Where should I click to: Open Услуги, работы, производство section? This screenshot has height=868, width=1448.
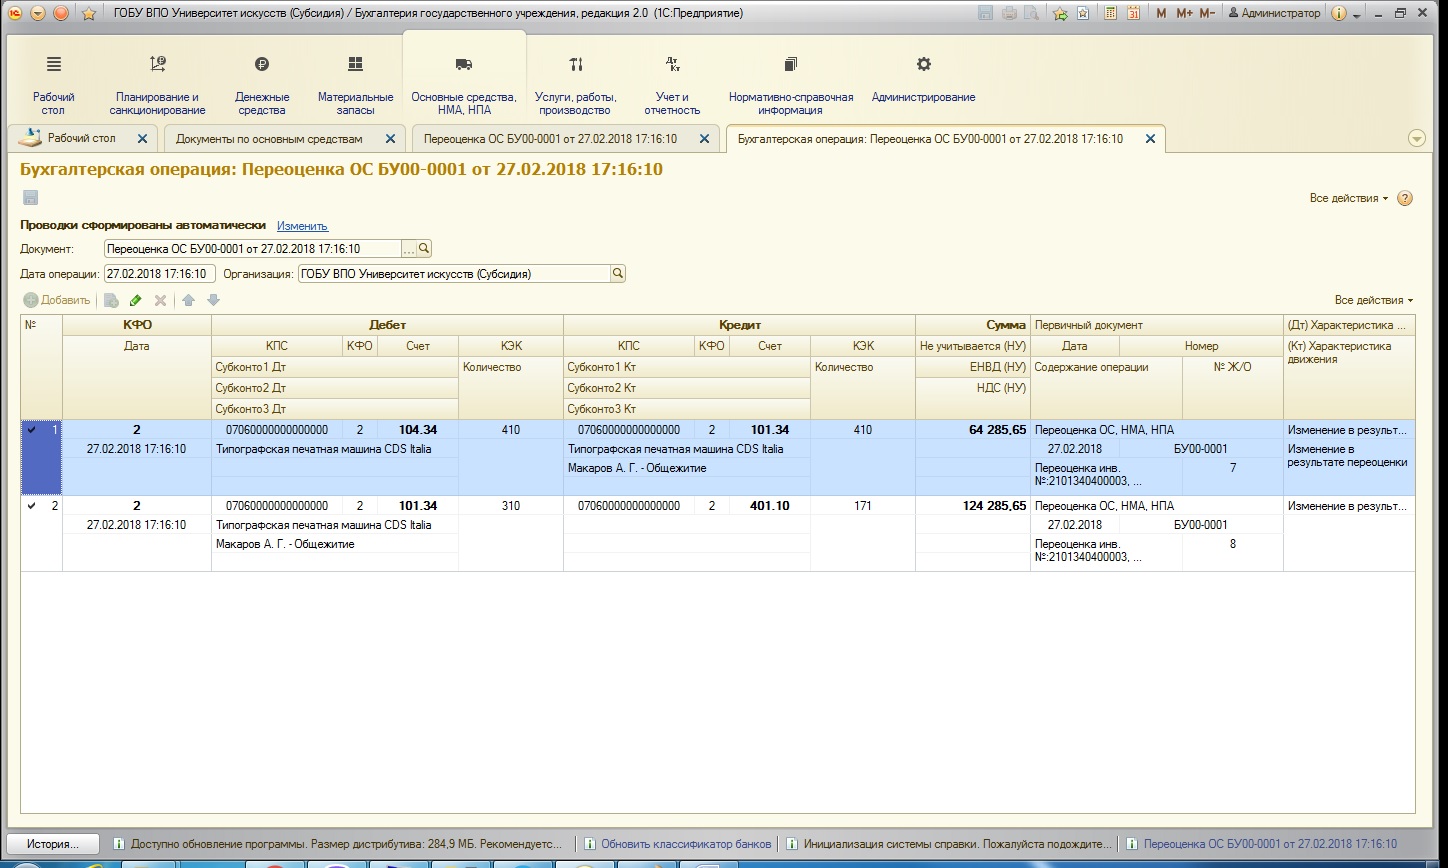pyautogui.click(x=575, y=84)
